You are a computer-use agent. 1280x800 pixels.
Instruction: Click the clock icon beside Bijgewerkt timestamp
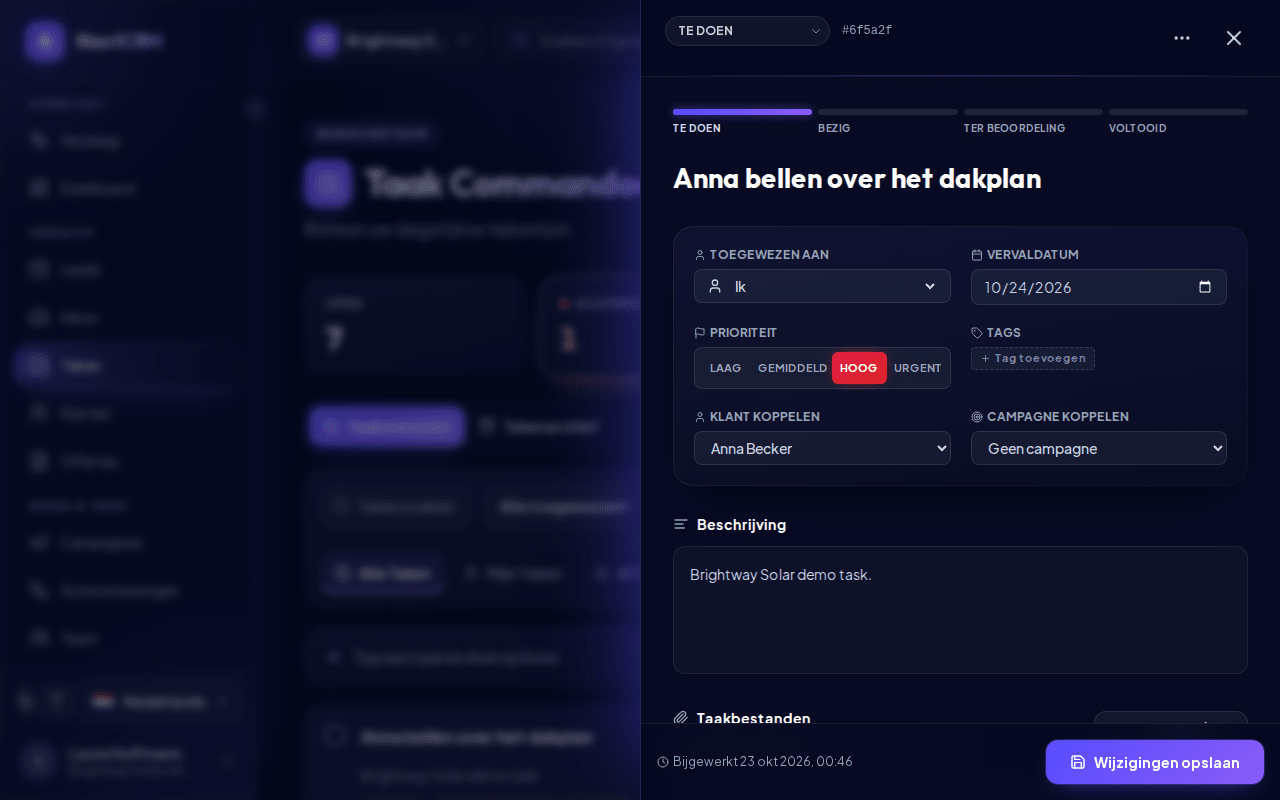coord(663,762)
